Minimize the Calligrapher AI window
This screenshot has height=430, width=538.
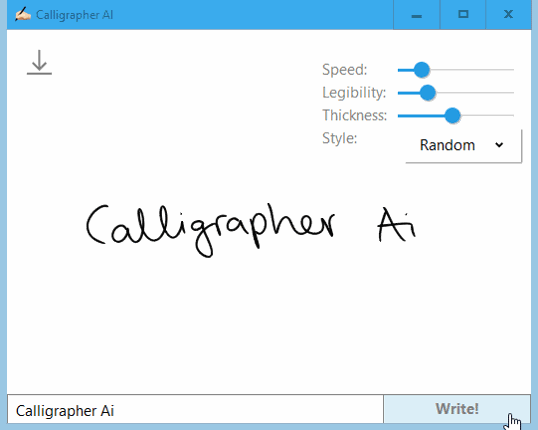pos(417,15)
